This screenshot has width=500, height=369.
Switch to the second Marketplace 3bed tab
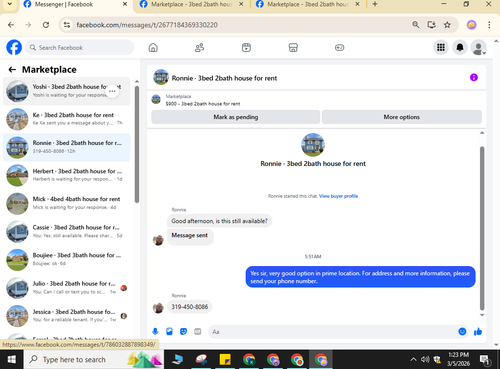coord(191,4)
